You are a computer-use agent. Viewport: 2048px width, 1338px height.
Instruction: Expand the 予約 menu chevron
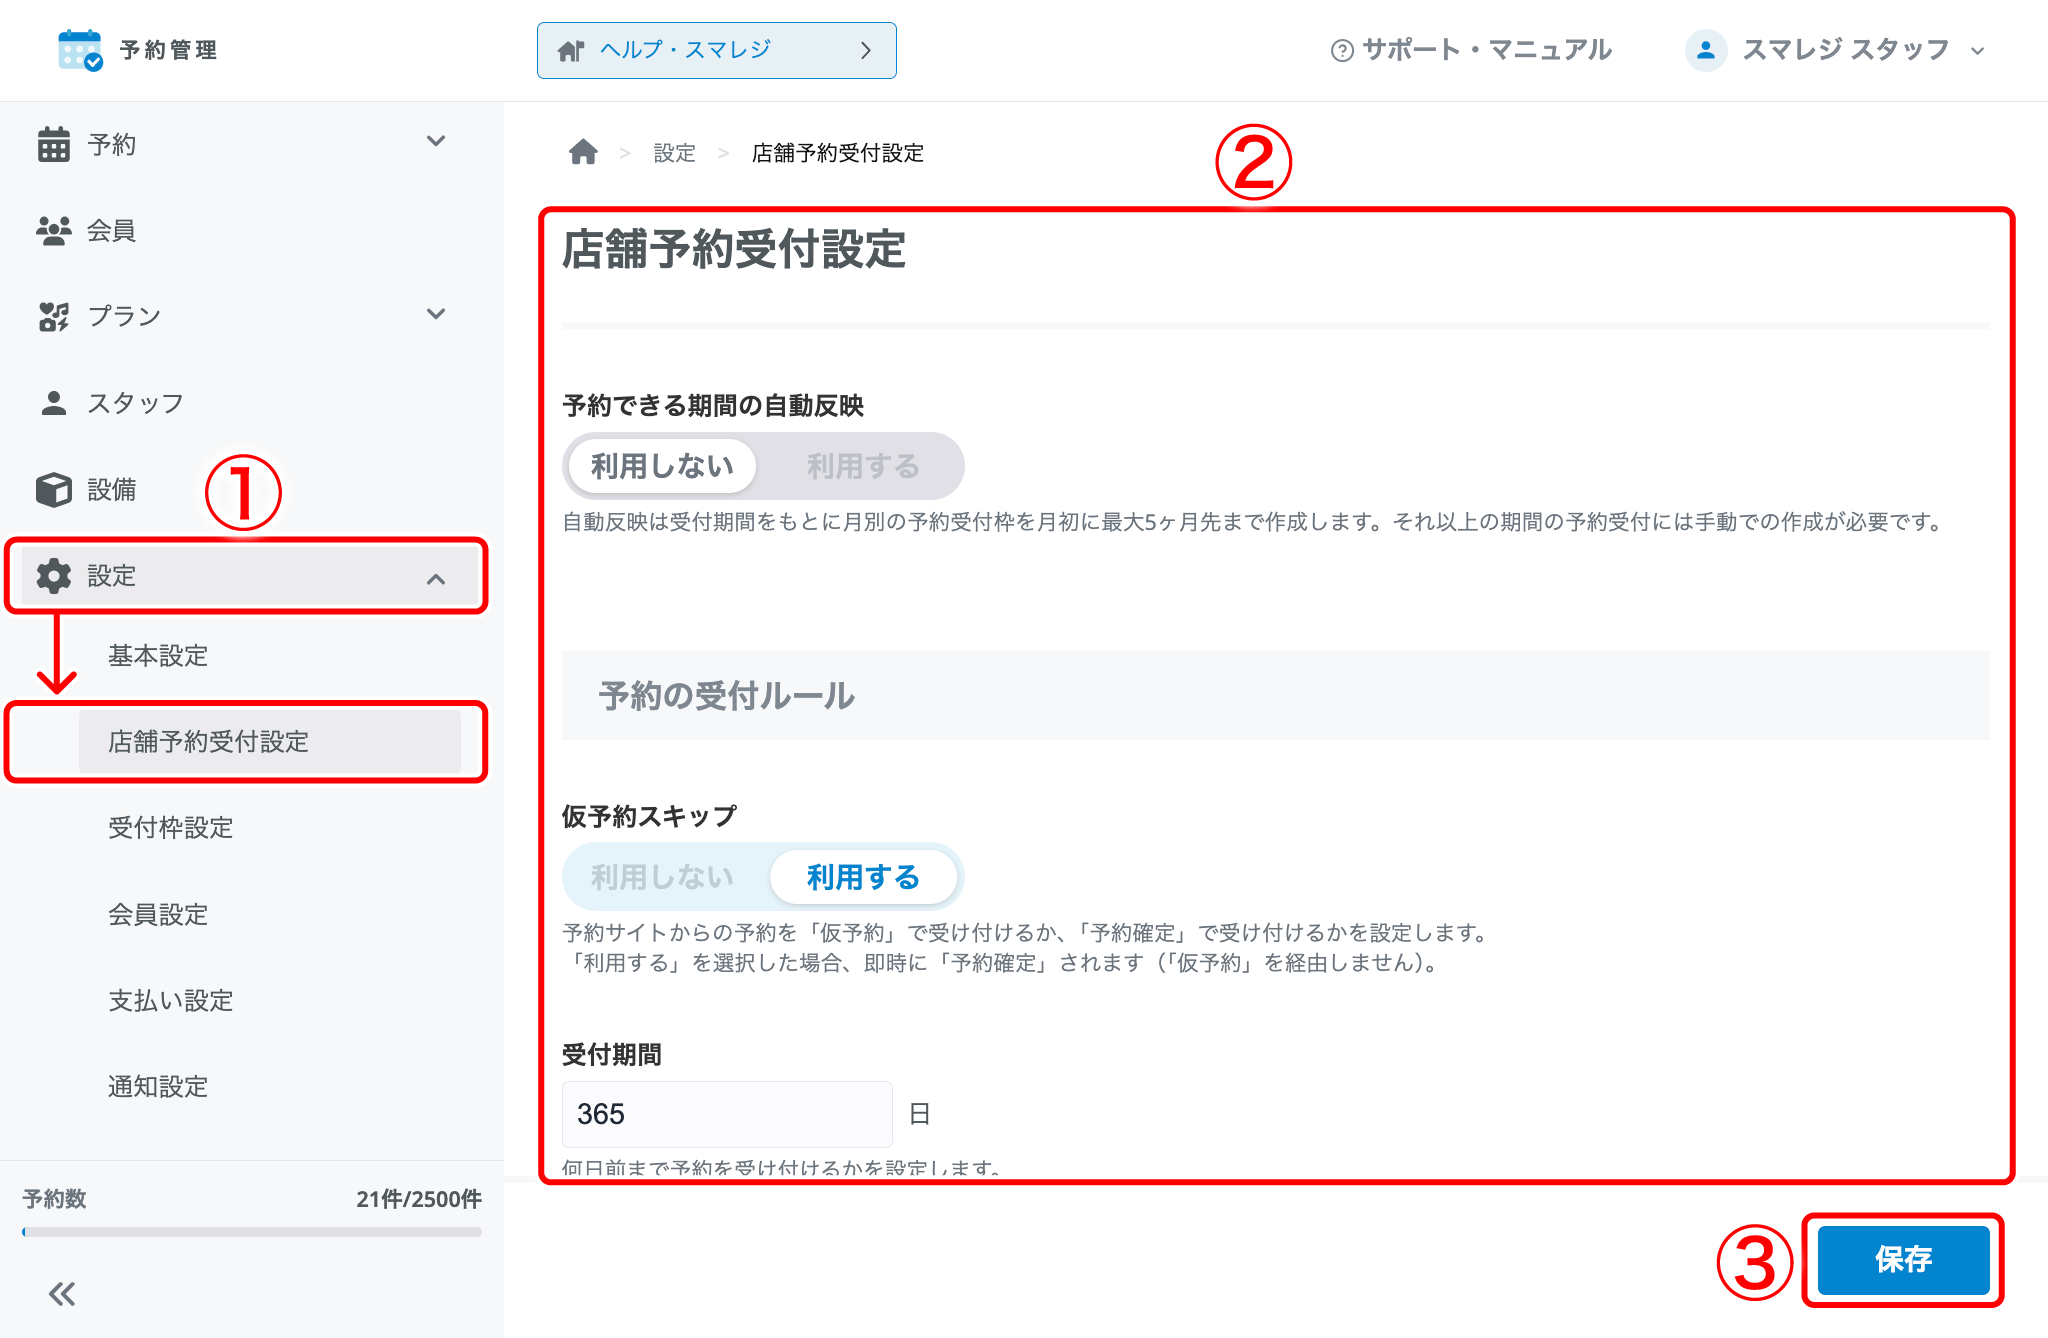436,141
